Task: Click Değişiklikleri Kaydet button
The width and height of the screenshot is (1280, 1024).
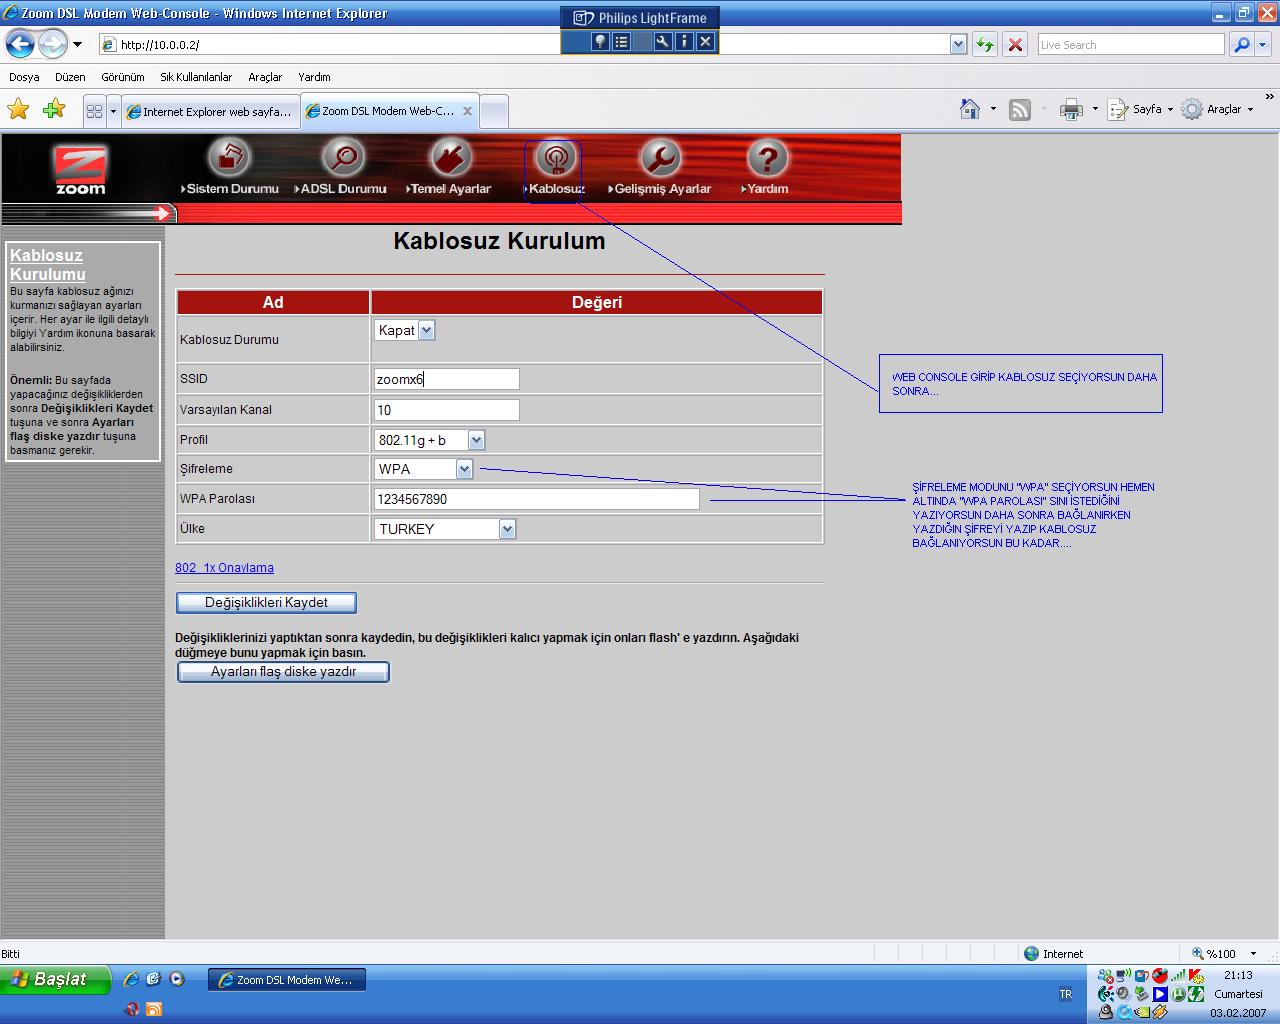Action: 266,603
